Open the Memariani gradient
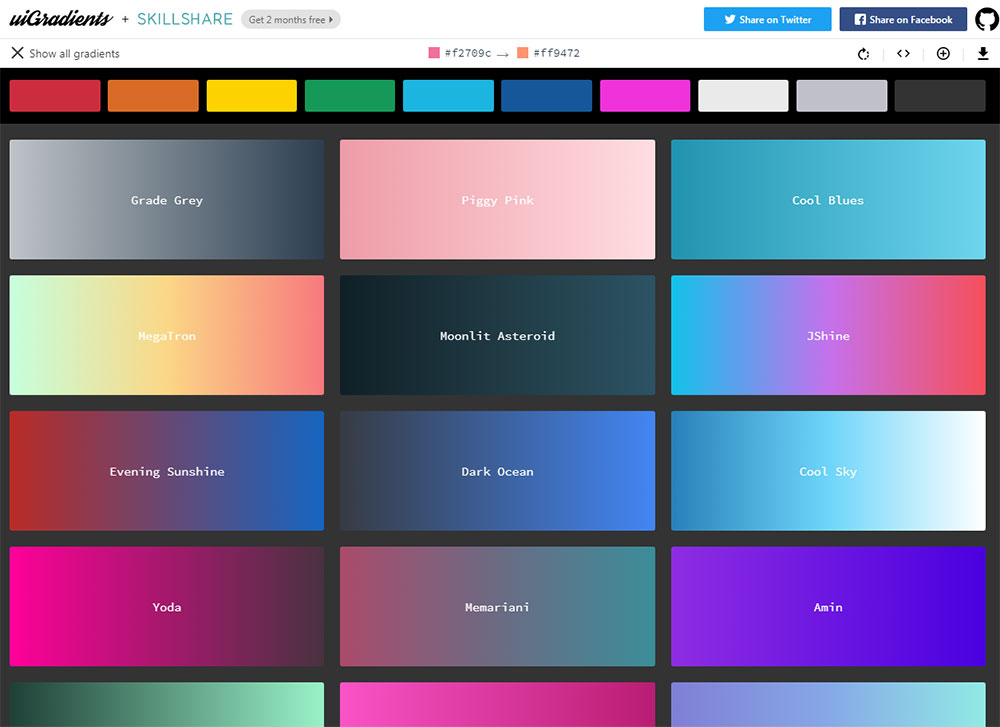Image resolution: width=1000 pixels, height=727 pixels. (497, 606)
